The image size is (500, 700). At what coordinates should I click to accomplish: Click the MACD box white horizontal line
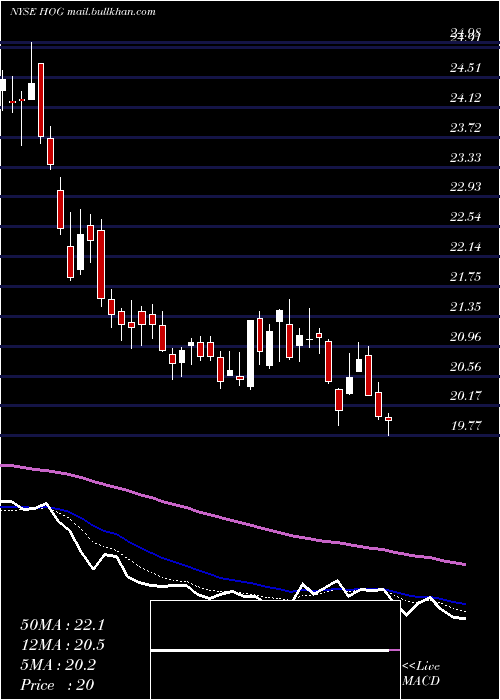(x=270, y=651)
